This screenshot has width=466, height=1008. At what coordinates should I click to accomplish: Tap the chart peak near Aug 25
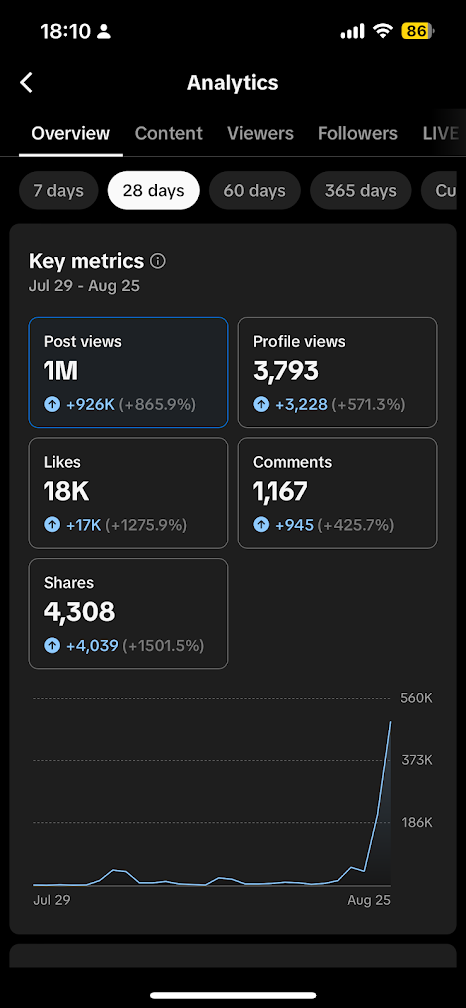pyautogui.click(x=390, y=723)
